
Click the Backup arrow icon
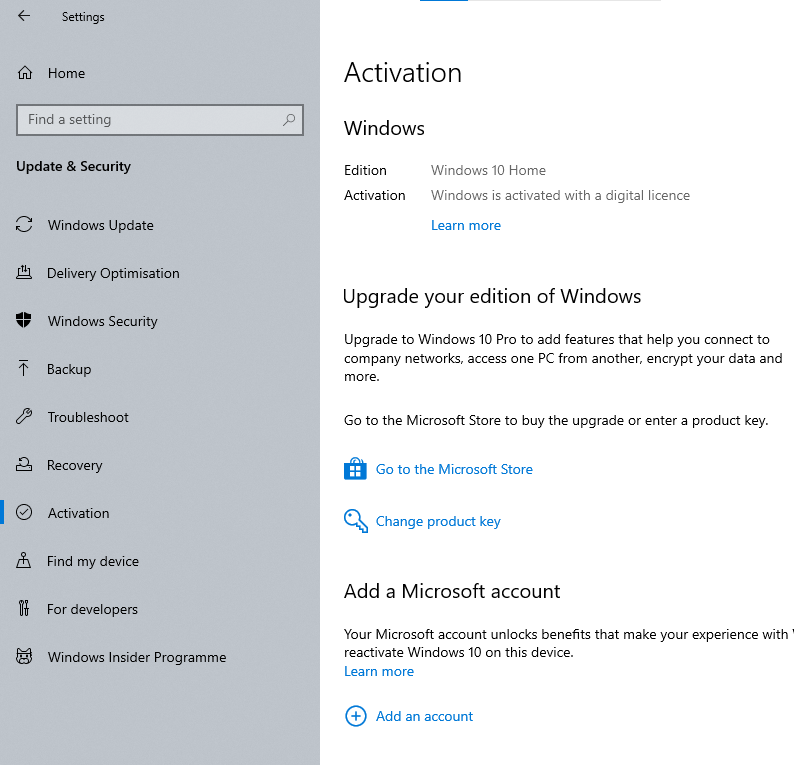coord(23,368)
